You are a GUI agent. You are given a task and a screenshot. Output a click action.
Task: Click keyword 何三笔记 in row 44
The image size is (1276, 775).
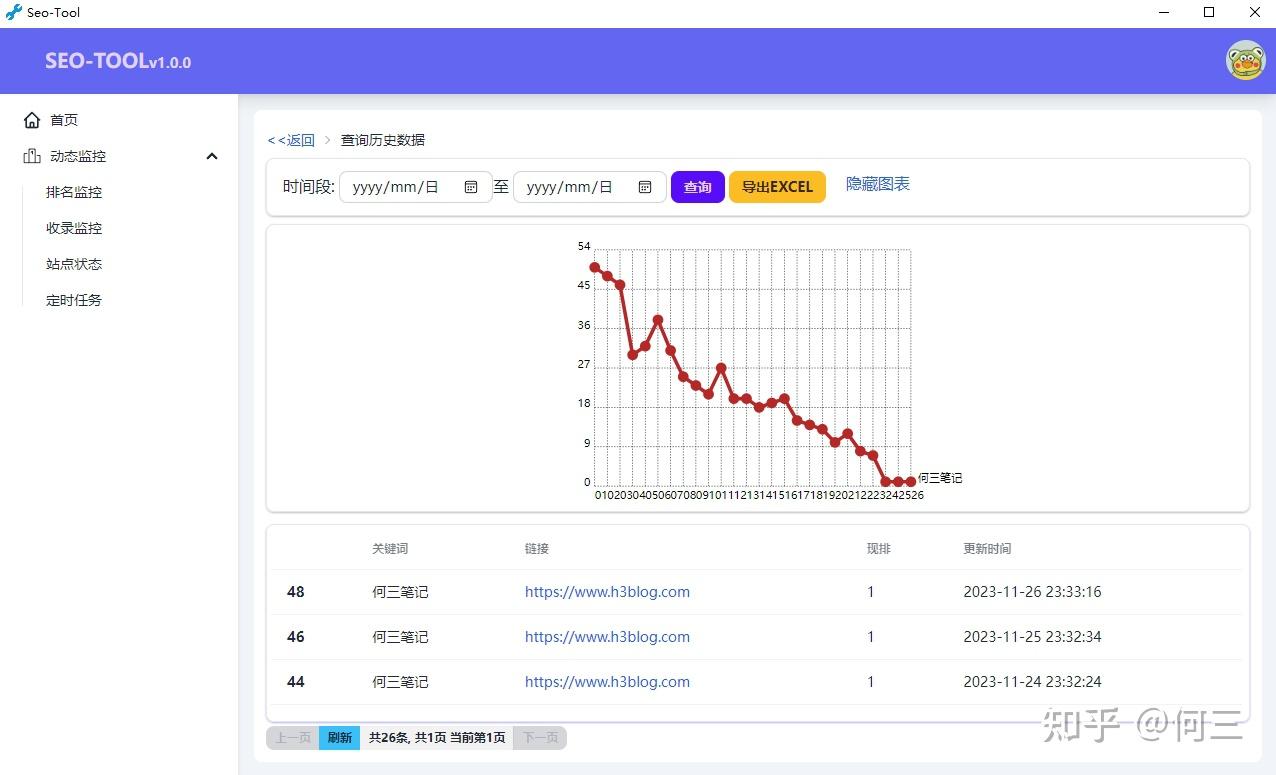coord(400,682)
